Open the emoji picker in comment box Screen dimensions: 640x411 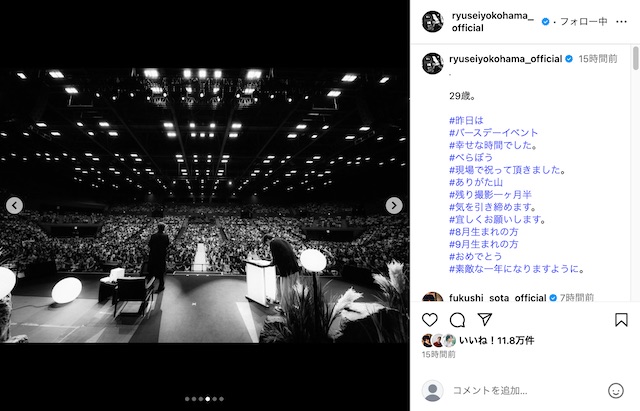(x=616, y=391)
